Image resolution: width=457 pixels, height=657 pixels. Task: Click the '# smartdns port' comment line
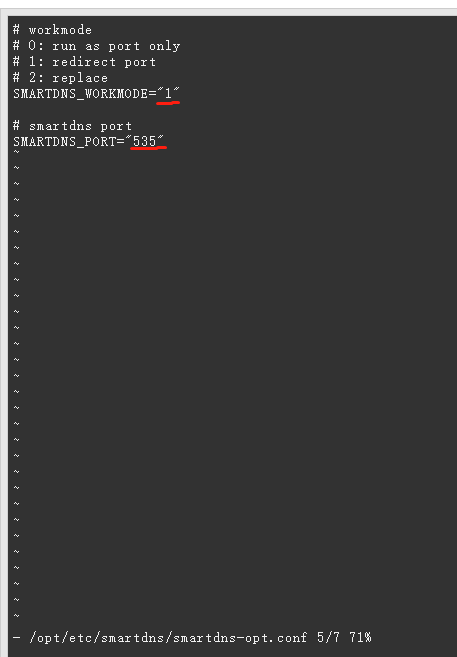coord(72,126)
